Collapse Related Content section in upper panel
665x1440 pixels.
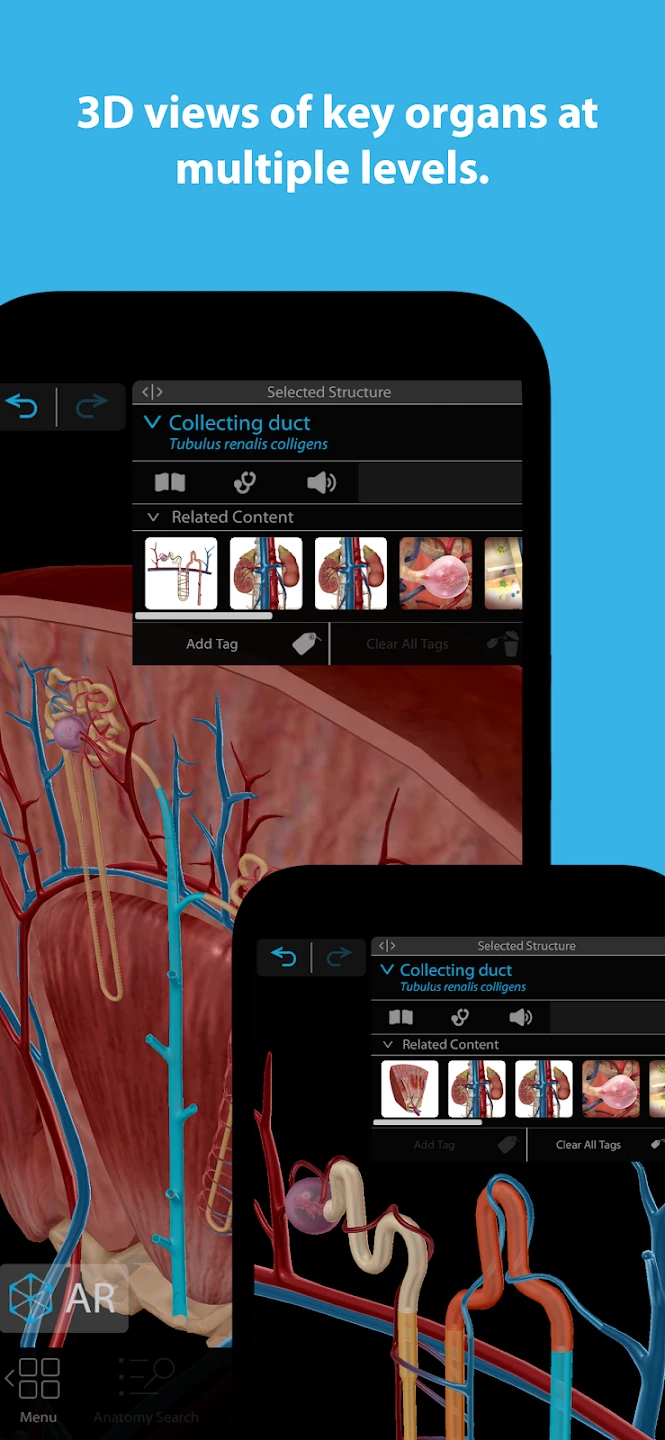tap(153, 517)
